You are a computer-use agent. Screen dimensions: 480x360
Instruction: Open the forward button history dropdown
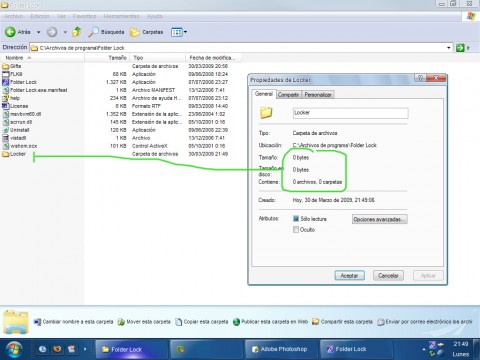tap(65, 32)
